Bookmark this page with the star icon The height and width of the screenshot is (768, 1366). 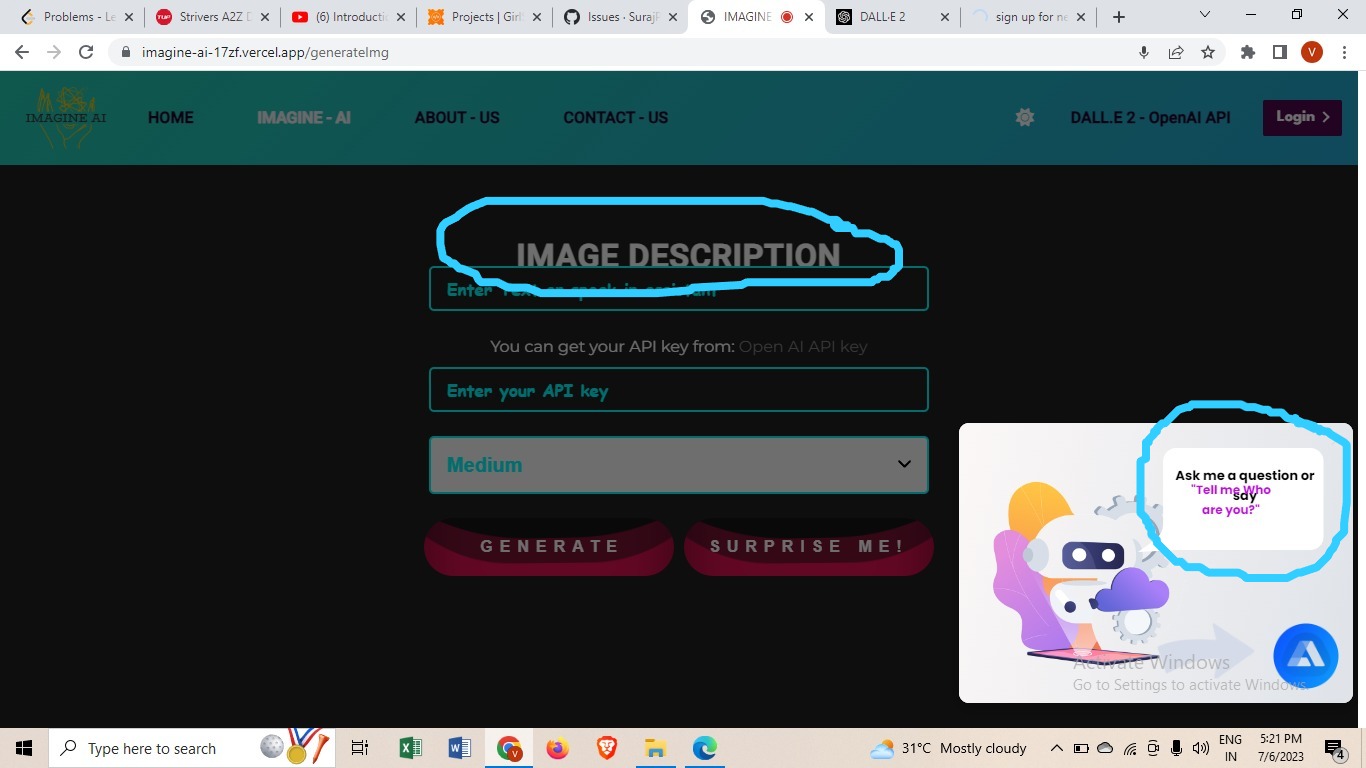coord(1208,52)
